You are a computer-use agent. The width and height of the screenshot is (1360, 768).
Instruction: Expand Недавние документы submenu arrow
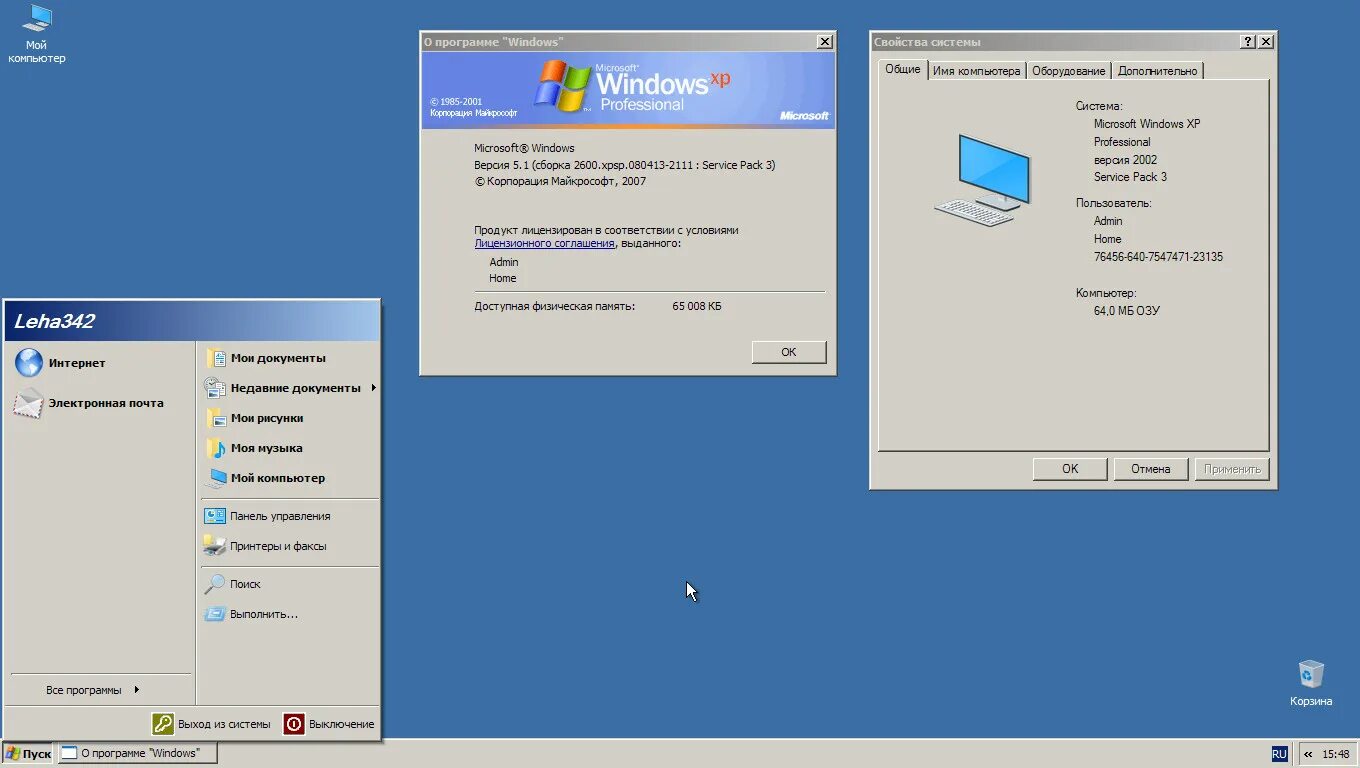[373, 388]
